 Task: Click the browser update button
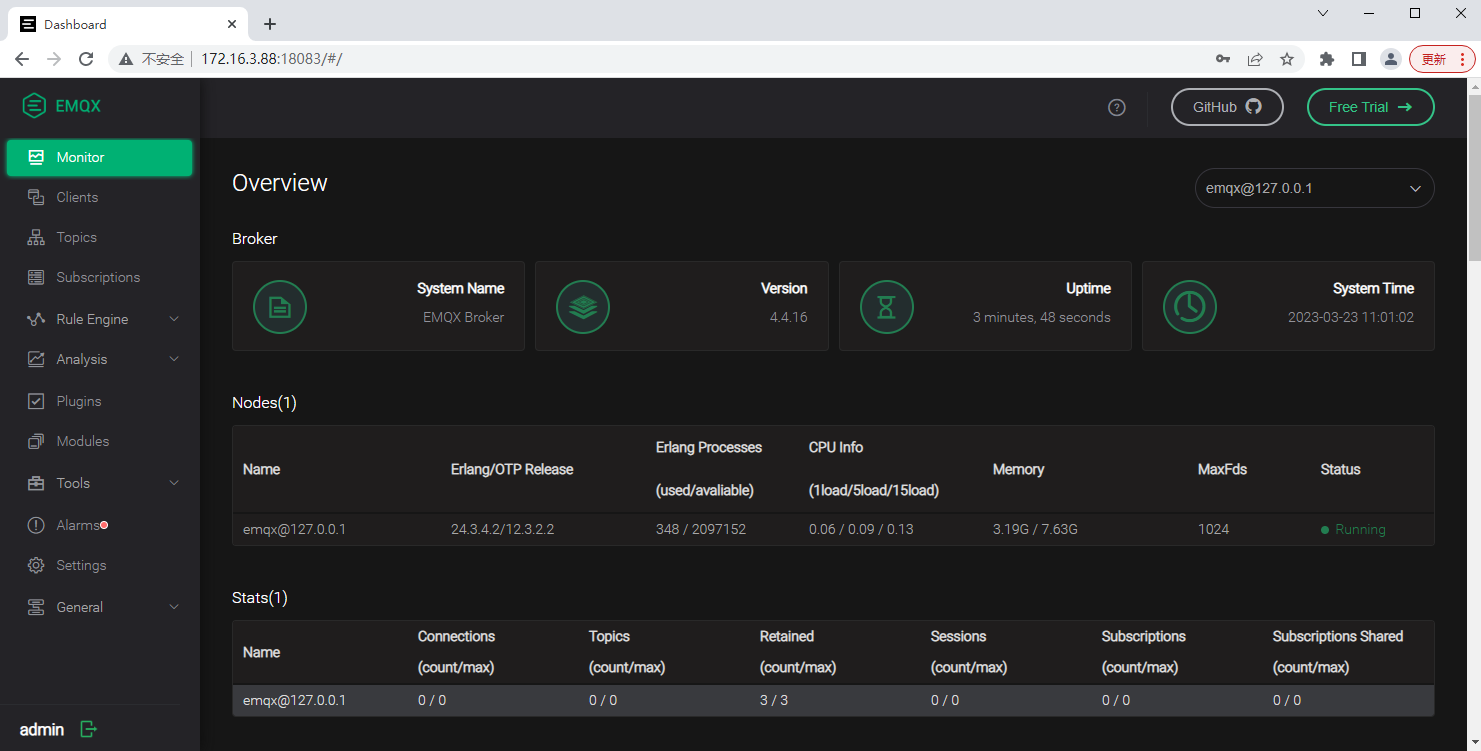pos(1442,59)
